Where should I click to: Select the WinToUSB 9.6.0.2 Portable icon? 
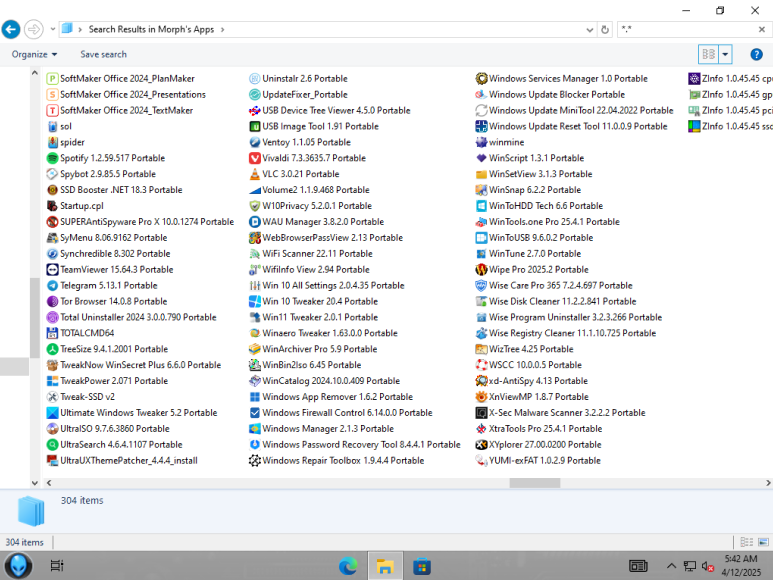tap(481, 238)
